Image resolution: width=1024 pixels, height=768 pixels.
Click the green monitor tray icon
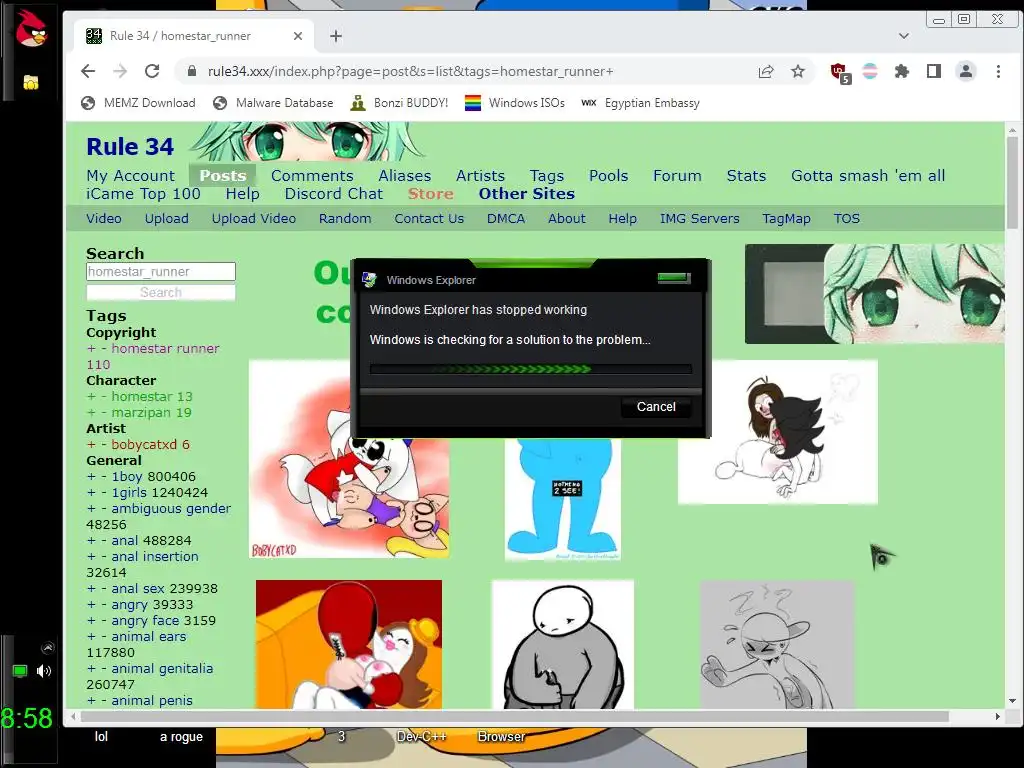20,671
